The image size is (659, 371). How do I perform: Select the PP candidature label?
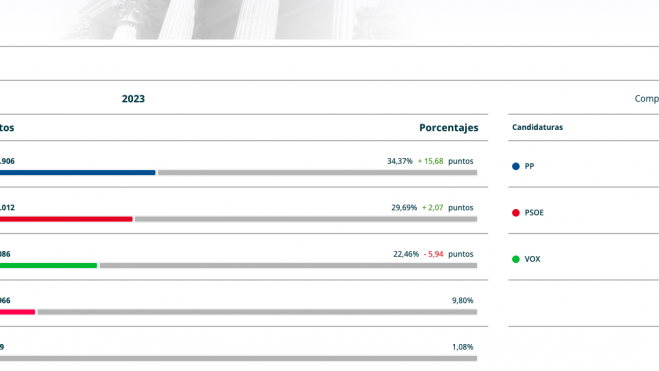(x=529, y=166)
